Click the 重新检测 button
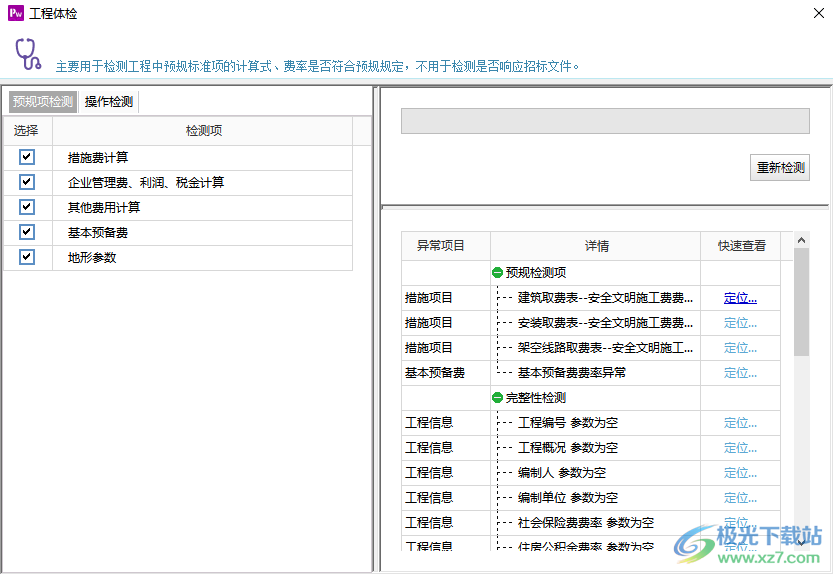833x574 pixels. (780, 168)
